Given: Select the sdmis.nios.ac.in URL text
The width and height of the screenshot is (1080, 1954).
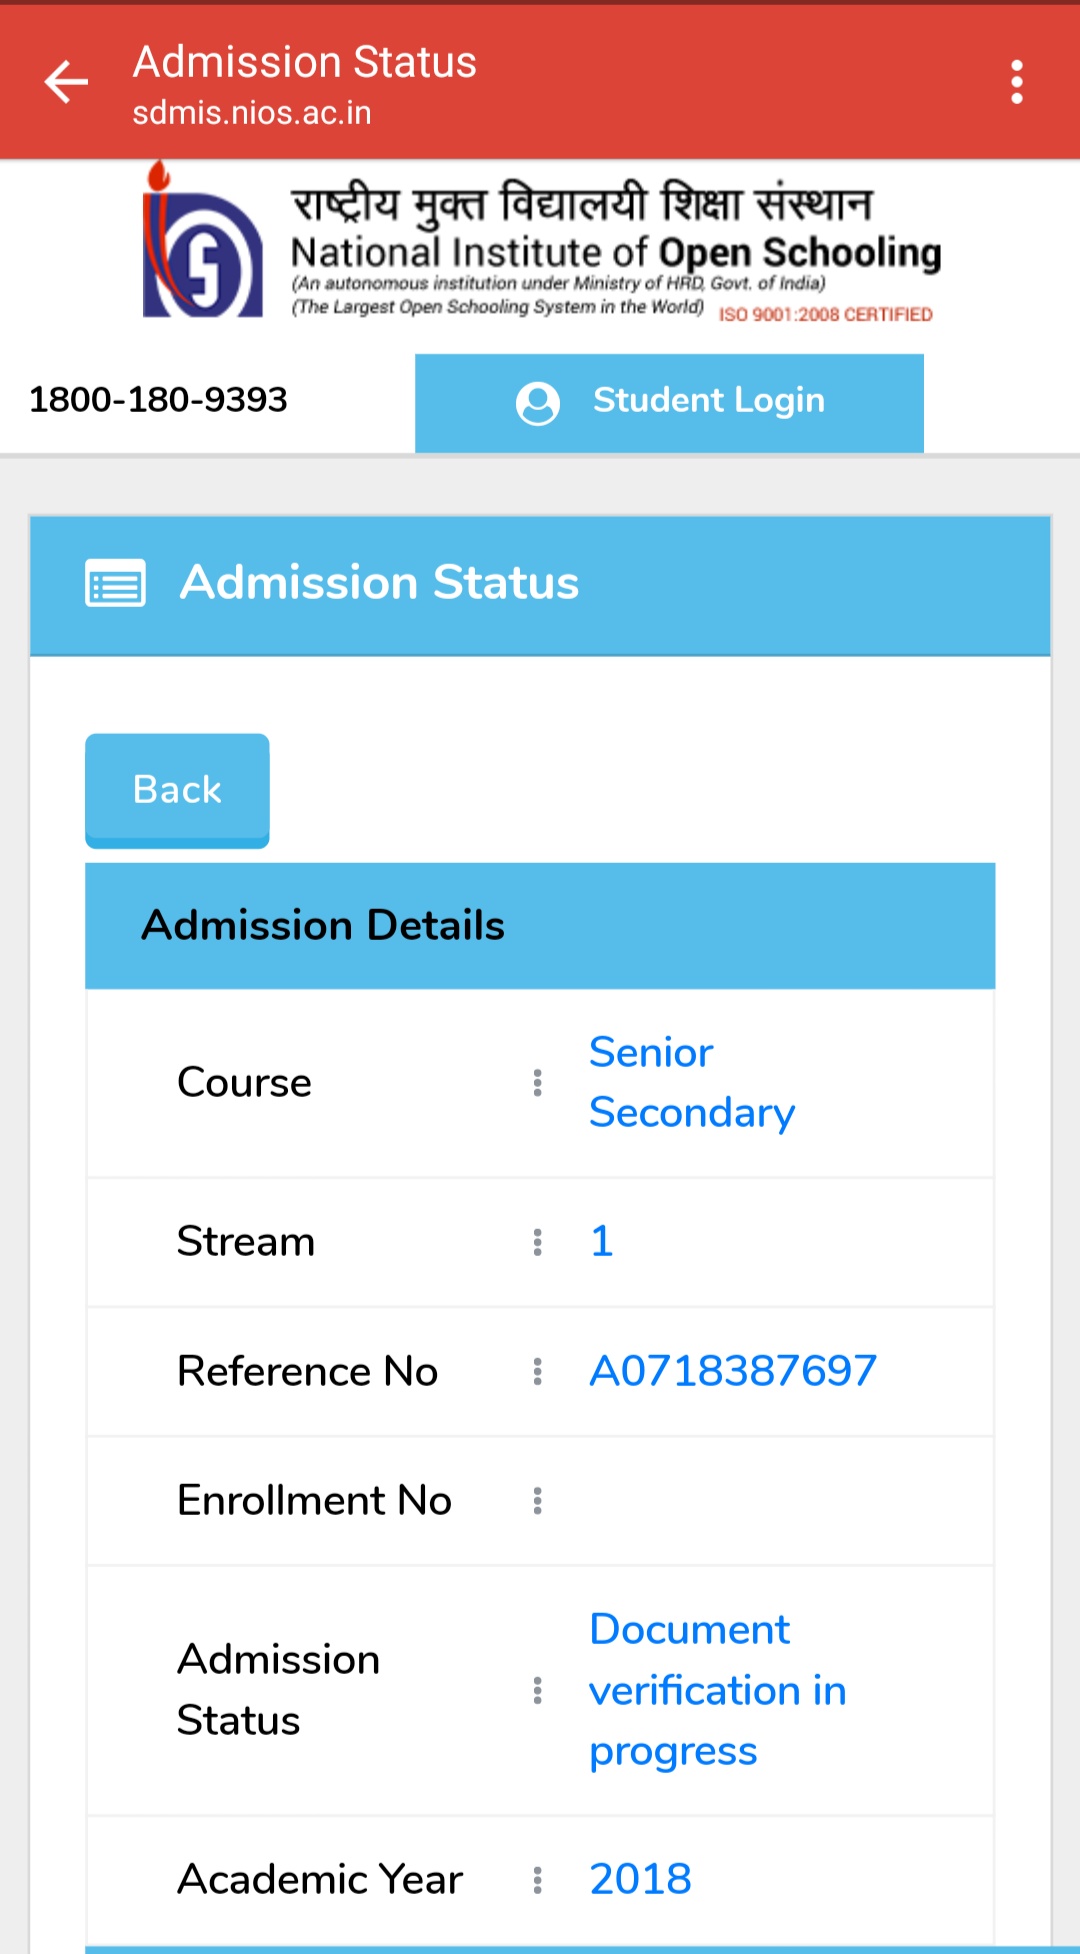Looking at the screenshot, I should pyautogui.click(x=252, y=113).
